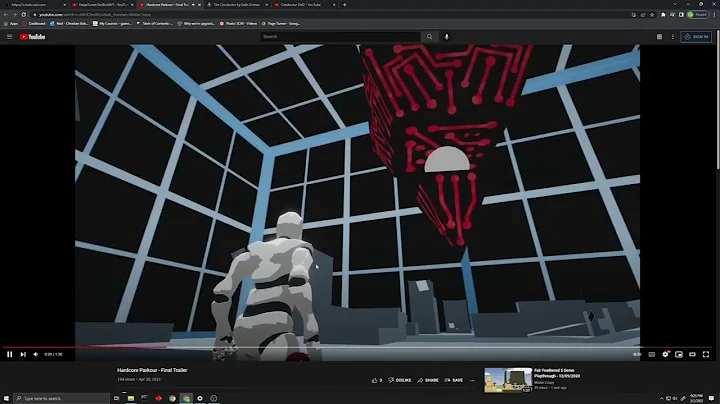Click the SIGN IN button
This screenshot has height=404, width=720.
click(x=696, y=37)
